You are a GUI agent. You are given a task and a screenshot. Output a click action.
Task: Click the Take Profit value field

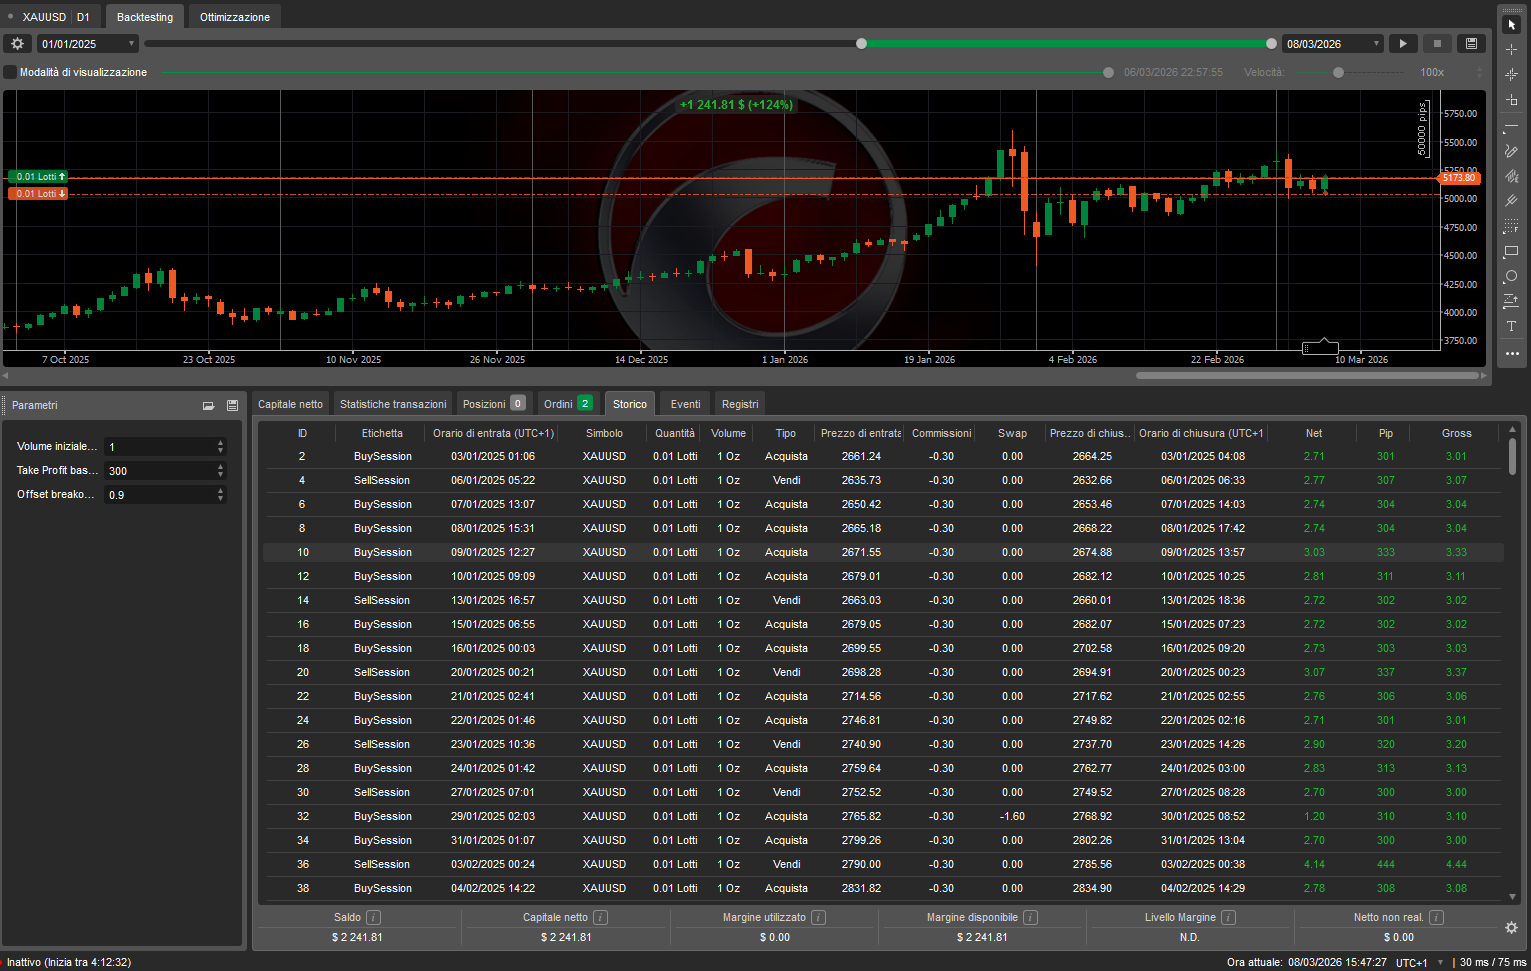point(160,471)
